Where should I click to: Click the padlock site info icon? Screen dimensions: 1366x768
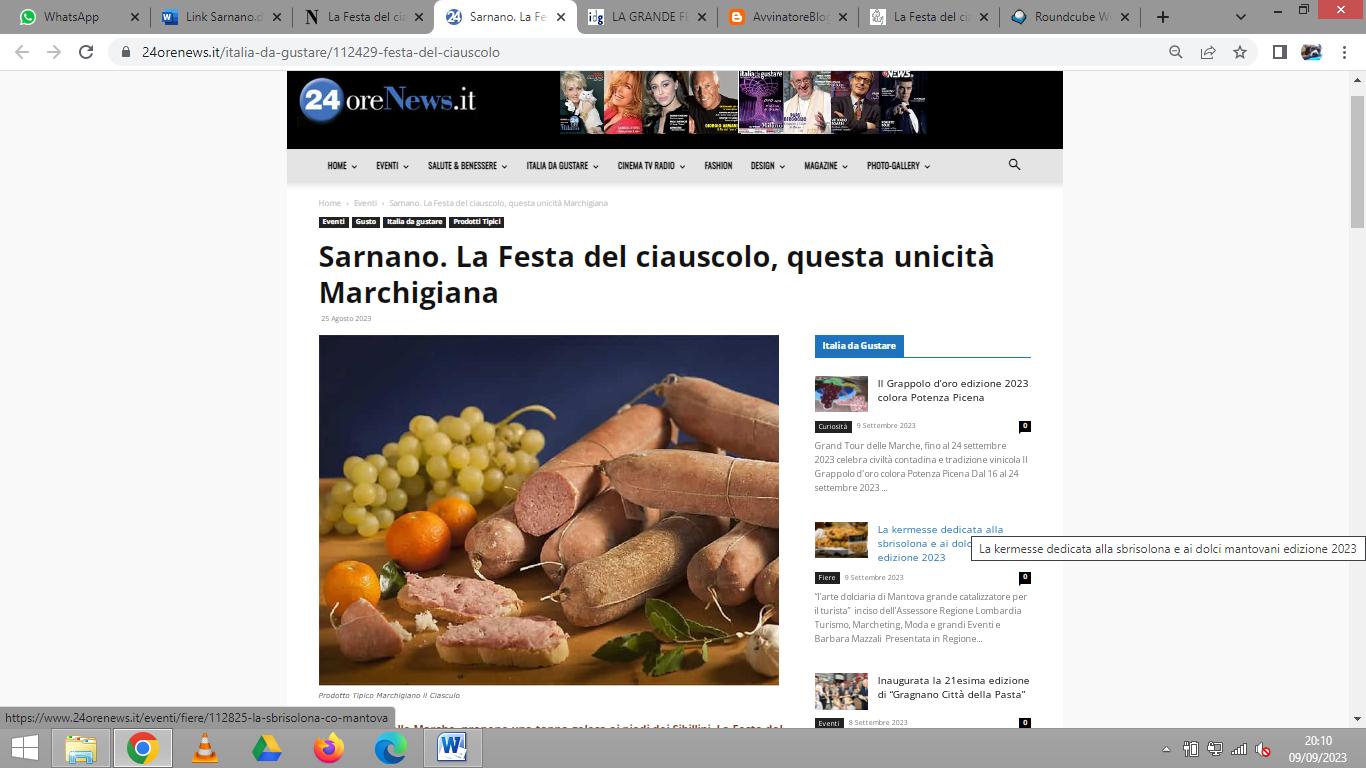coord(126,52)
